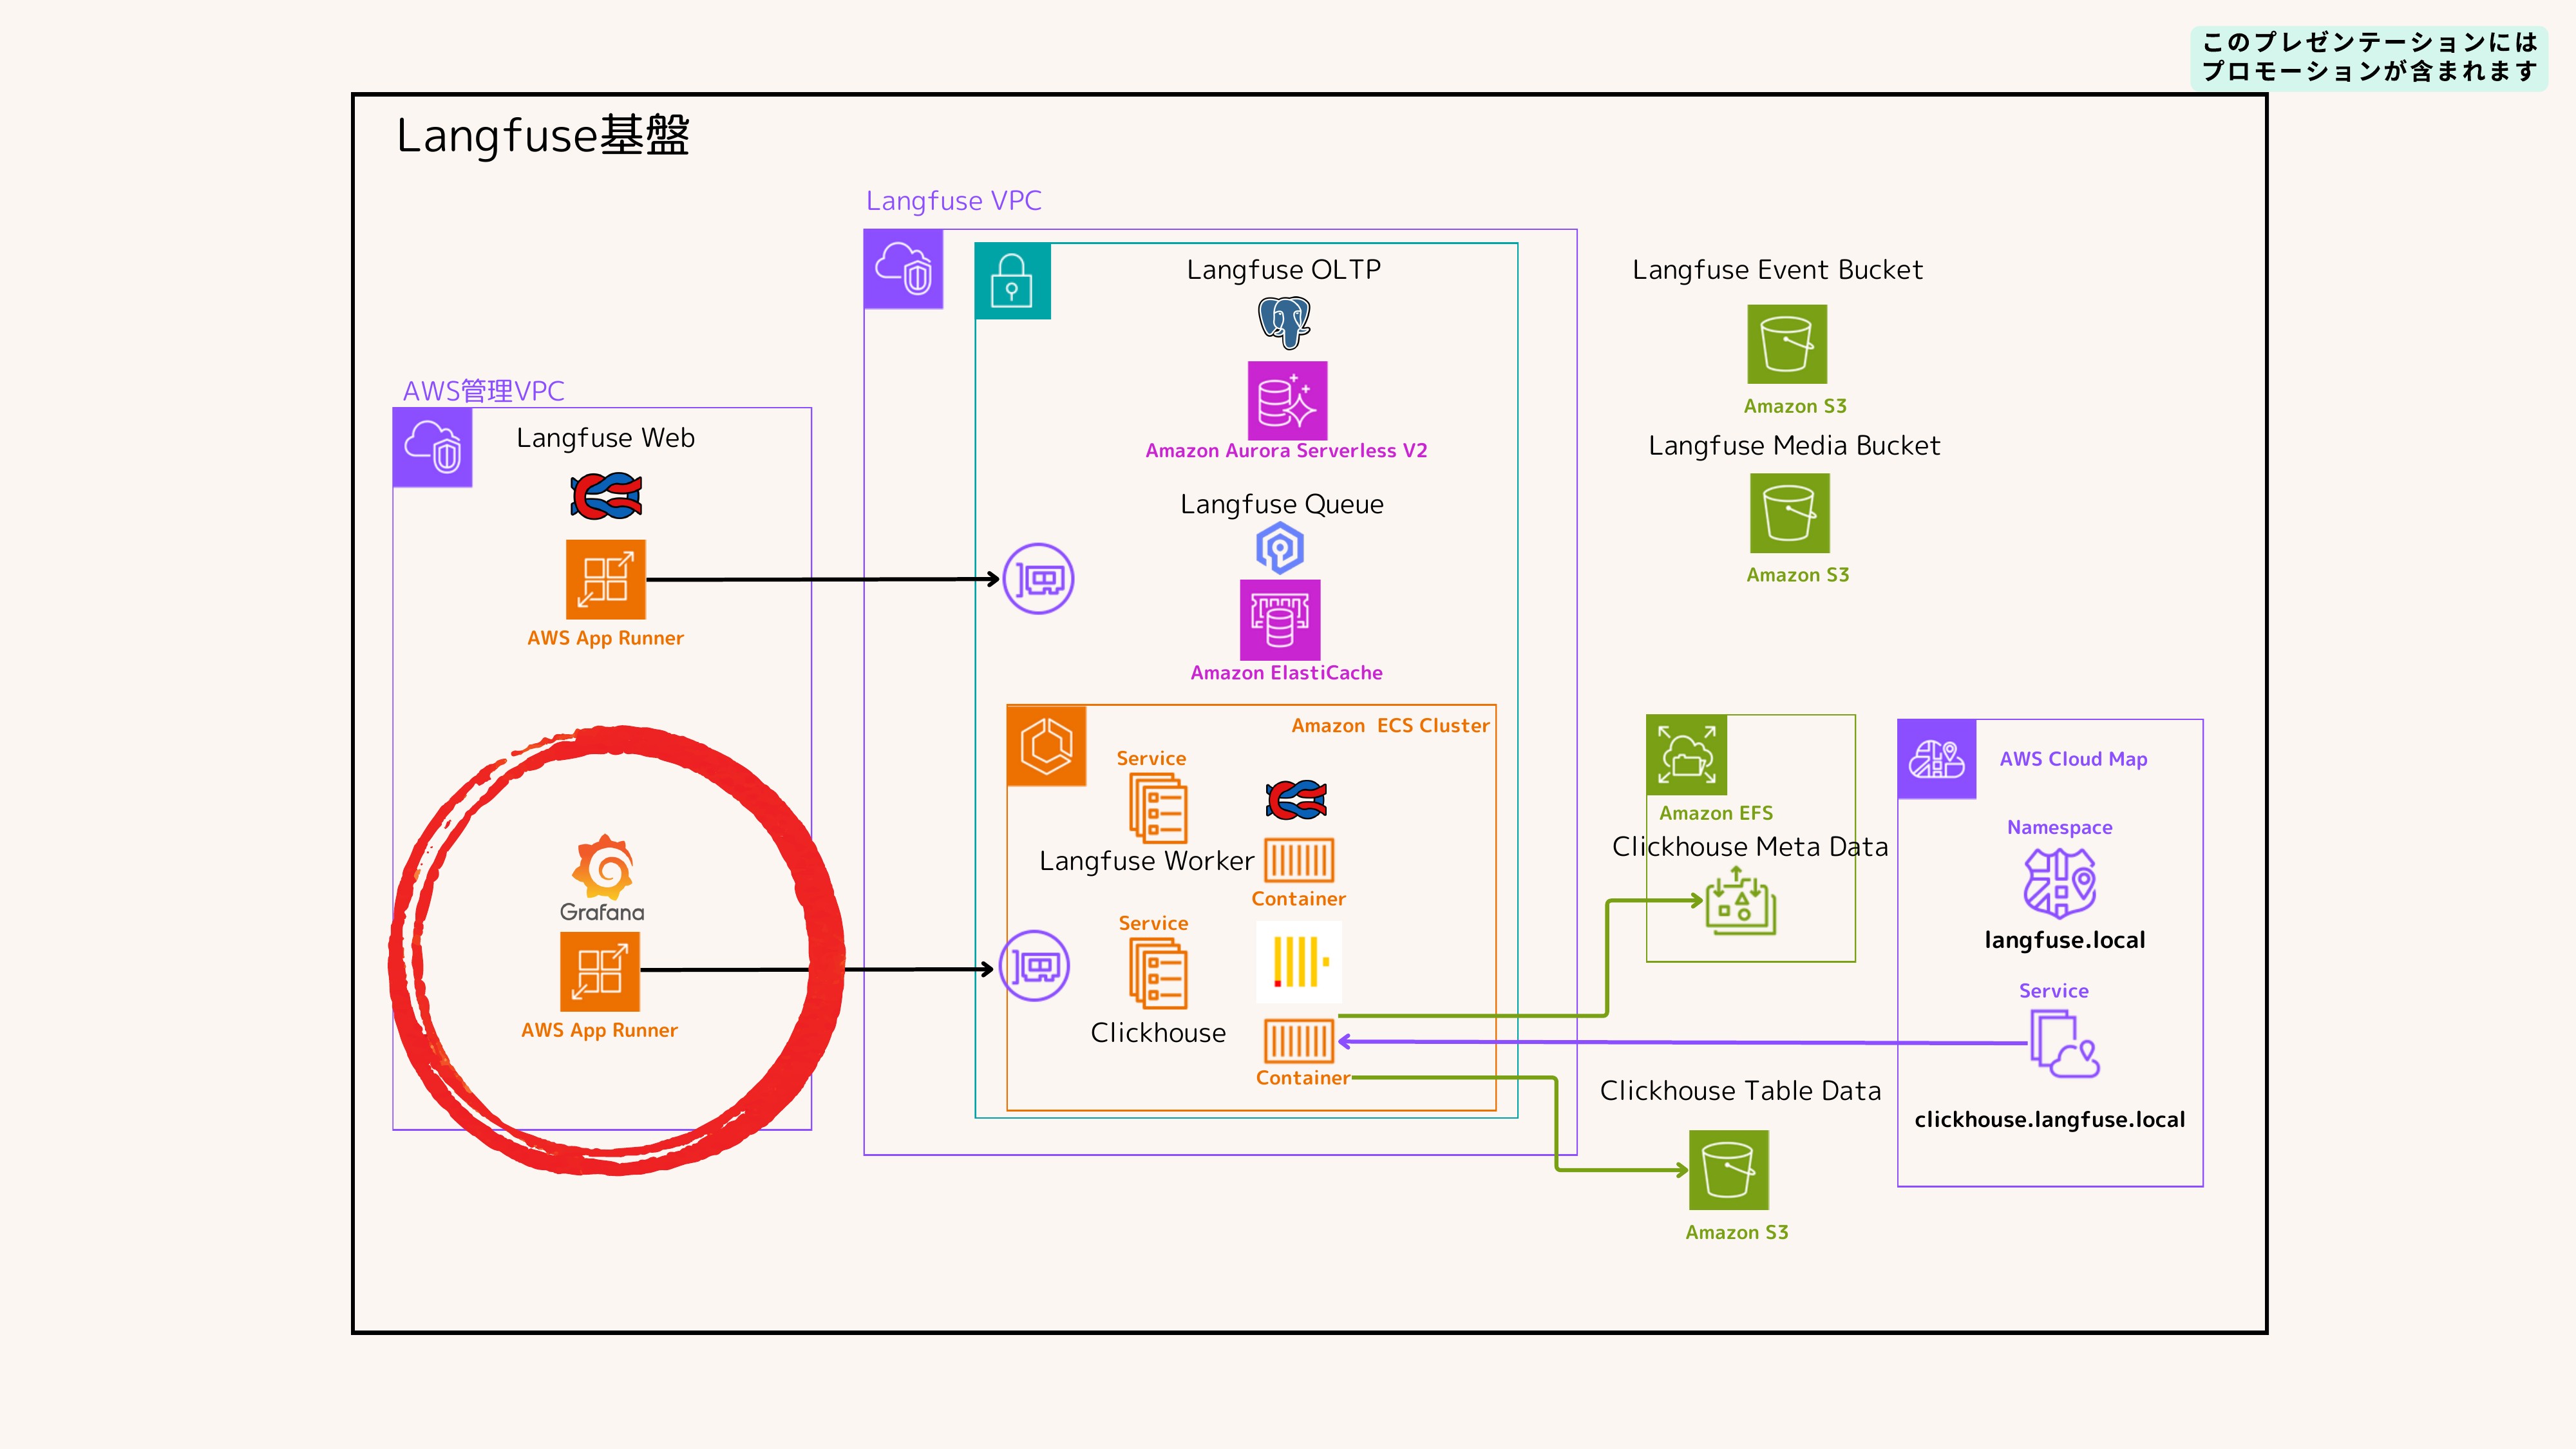Click the Langfuse Media Bucket S3 icon
2576x1449 pixels.
1790,513
